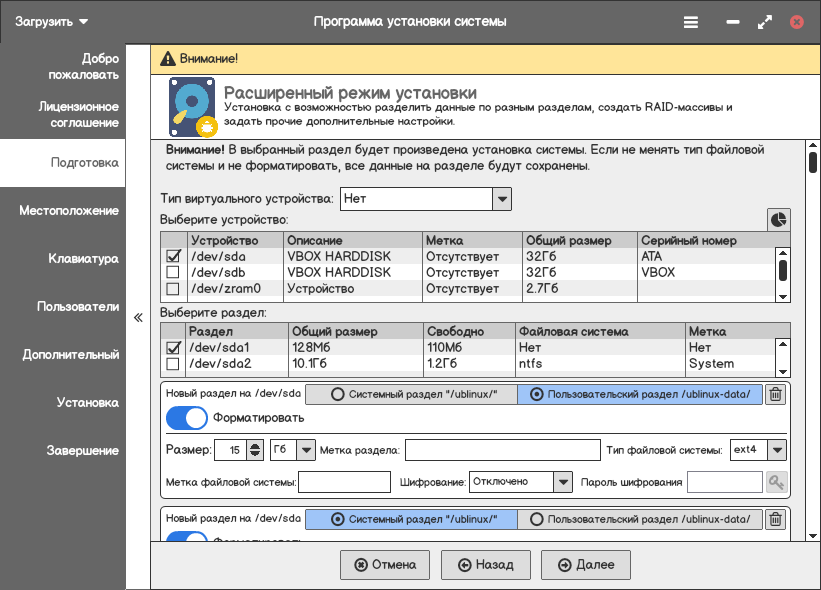Click the warning triangle icon

coord(168,59)
